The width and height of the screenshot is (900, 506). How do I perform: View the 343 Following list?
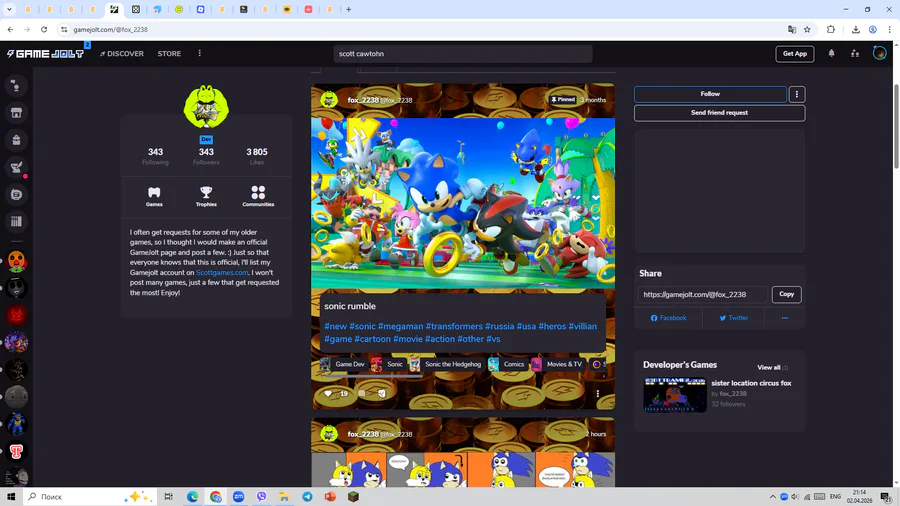[156, 156]
